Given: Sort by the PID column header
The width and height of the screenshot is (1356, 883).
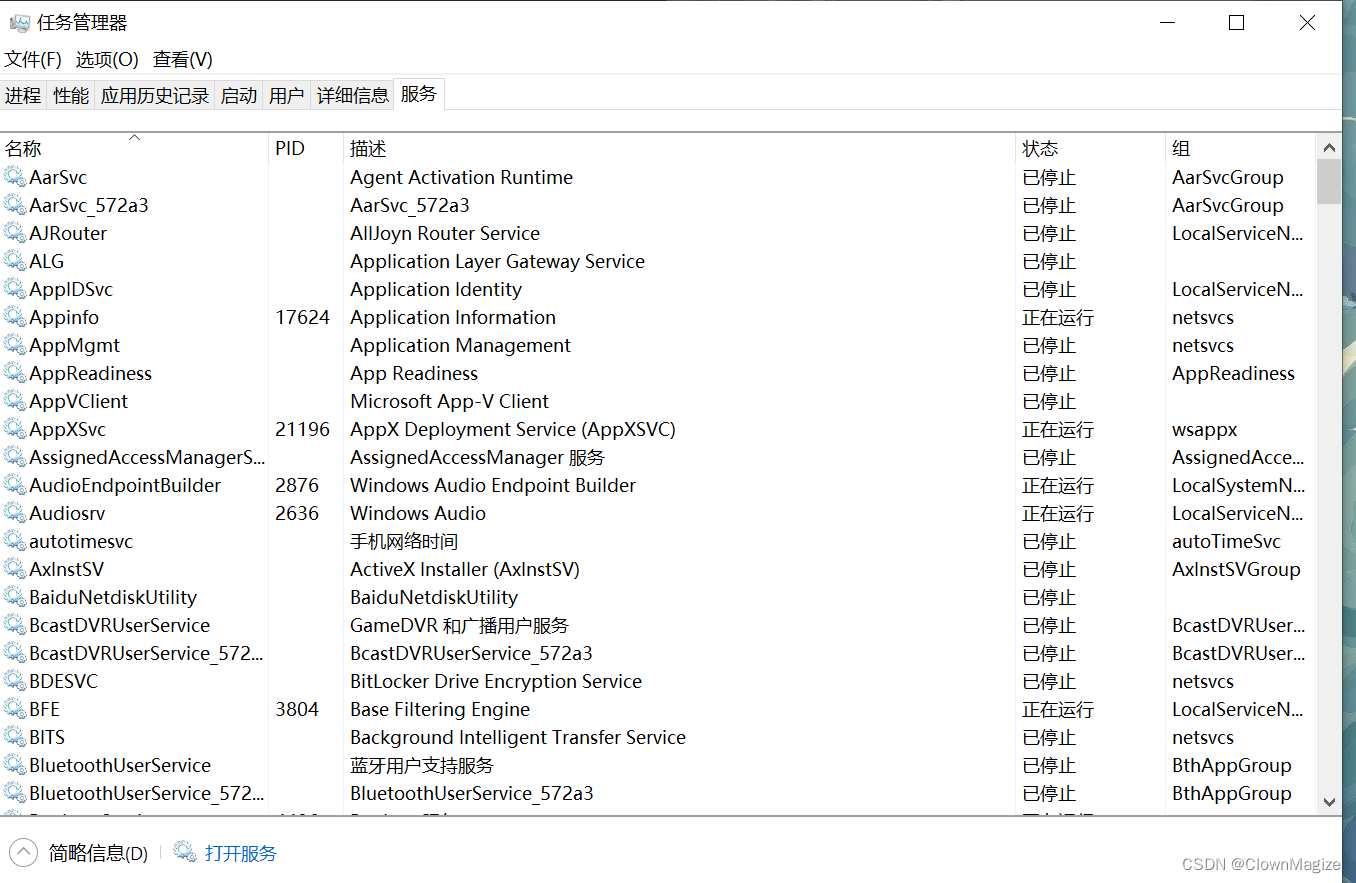Looking at the screenshot, I should (x=305, y=148).
